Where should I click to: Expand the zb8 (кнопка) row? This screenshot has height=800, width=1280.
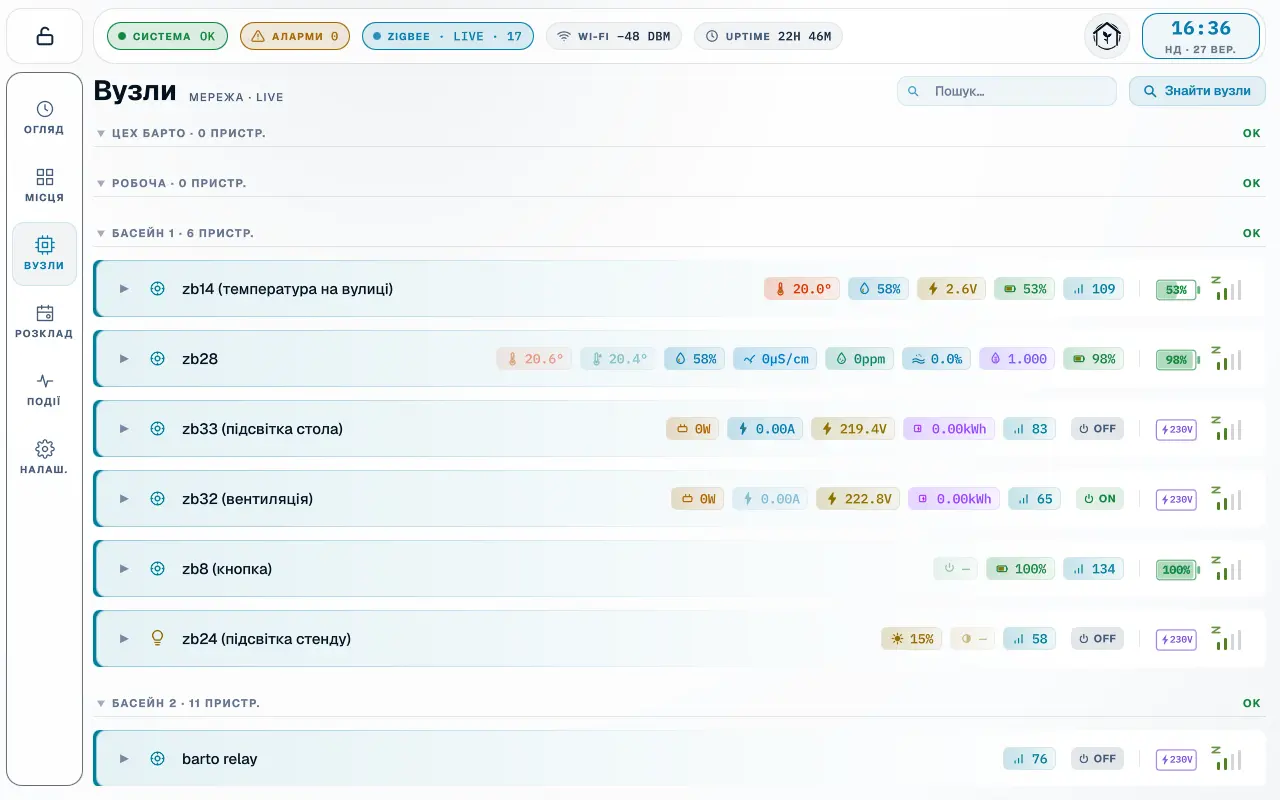[124, 569]
